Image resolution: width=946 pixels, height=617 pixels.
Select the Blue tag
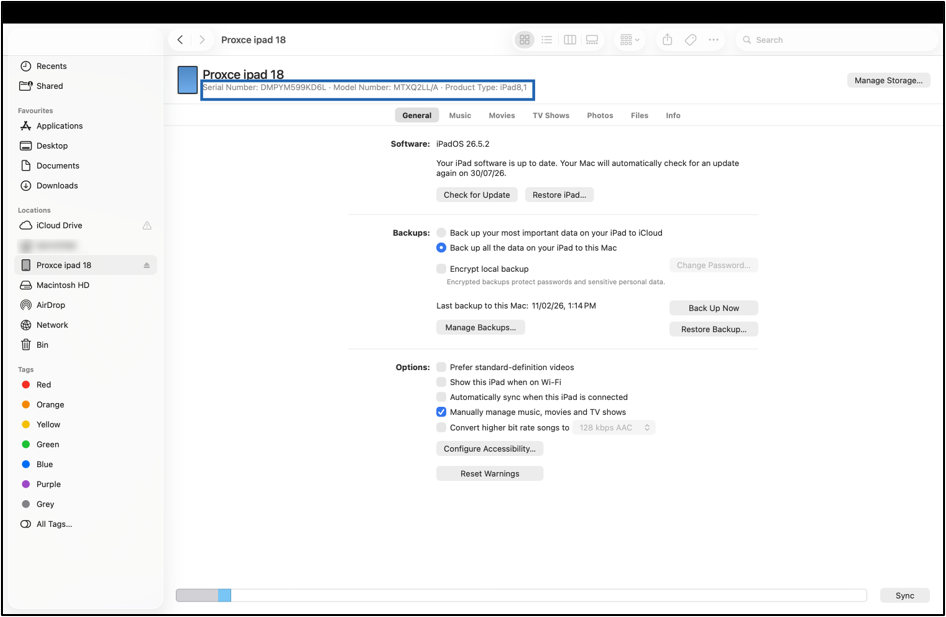click(85, 464)
